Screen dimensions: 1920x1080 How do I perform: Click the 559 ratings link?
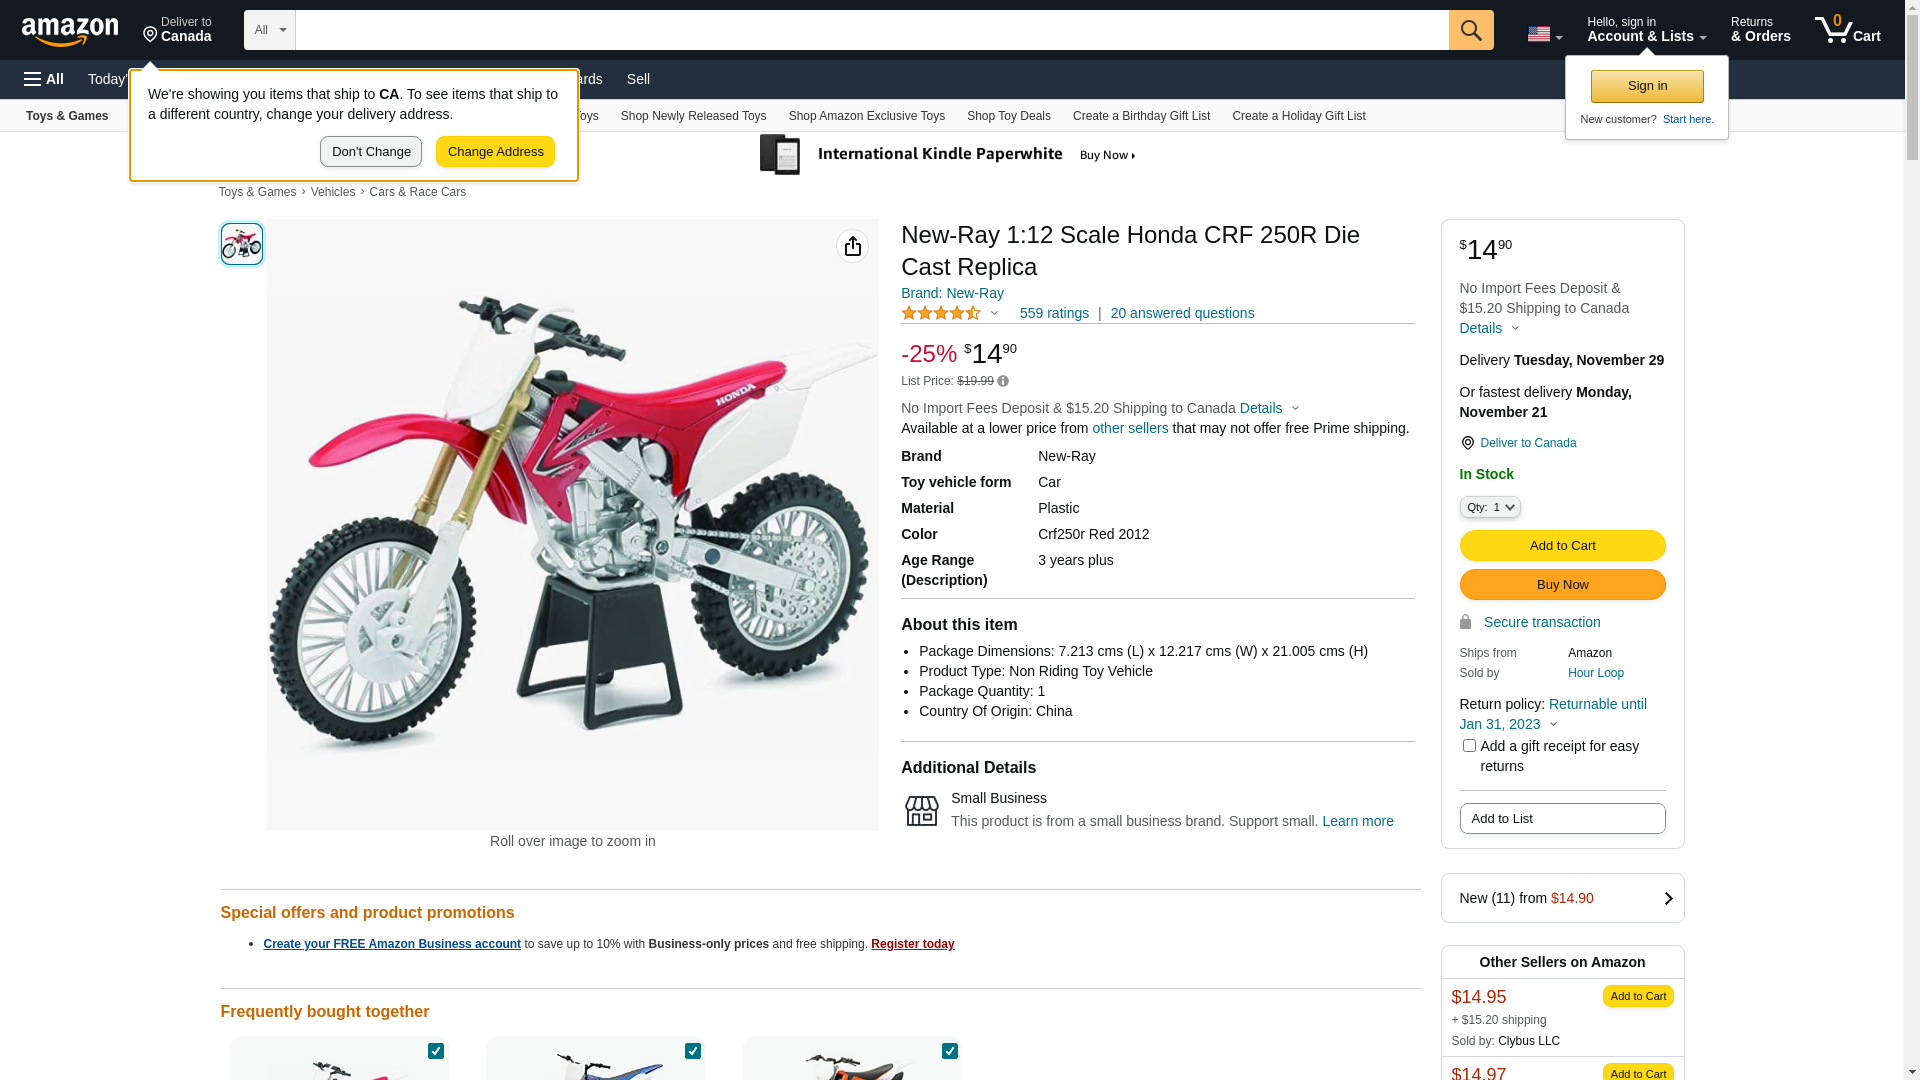point(1054,314)
